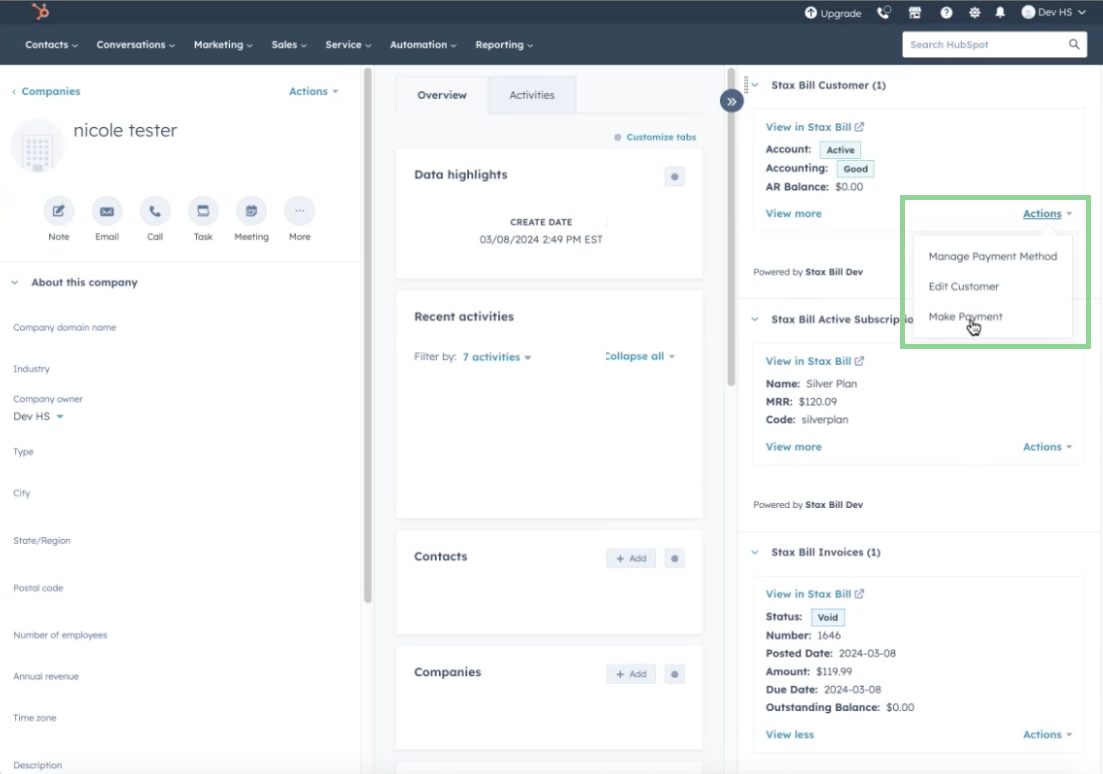Open the Service menu
This screenshot has height=774, width=1103.
[348, 44]
